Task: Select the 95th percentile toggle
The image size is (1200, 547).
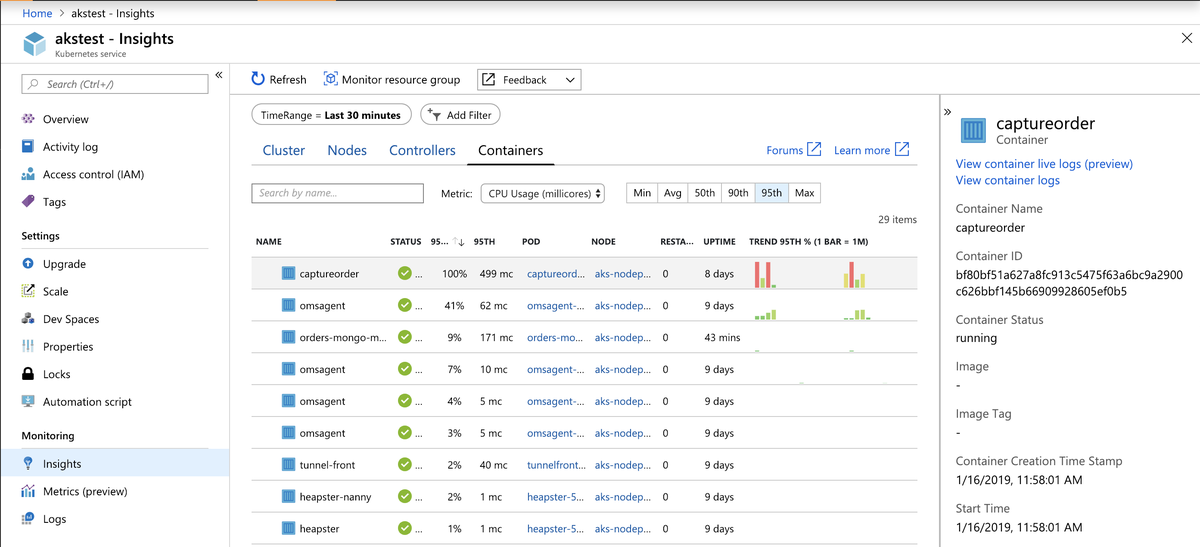Action: (771, 193)
